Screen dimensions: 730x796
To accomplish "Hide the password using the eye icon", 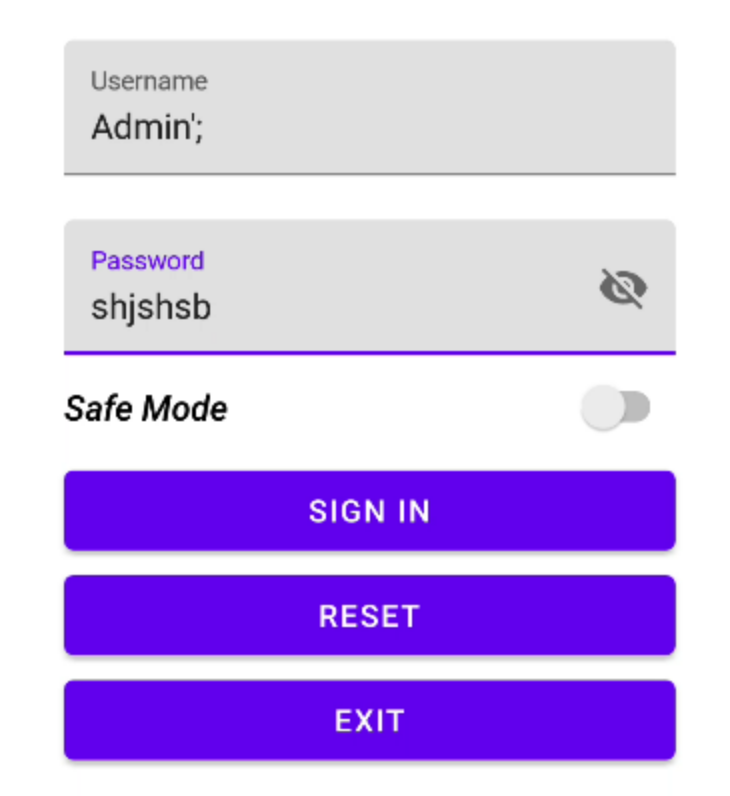I will (623, 288).
